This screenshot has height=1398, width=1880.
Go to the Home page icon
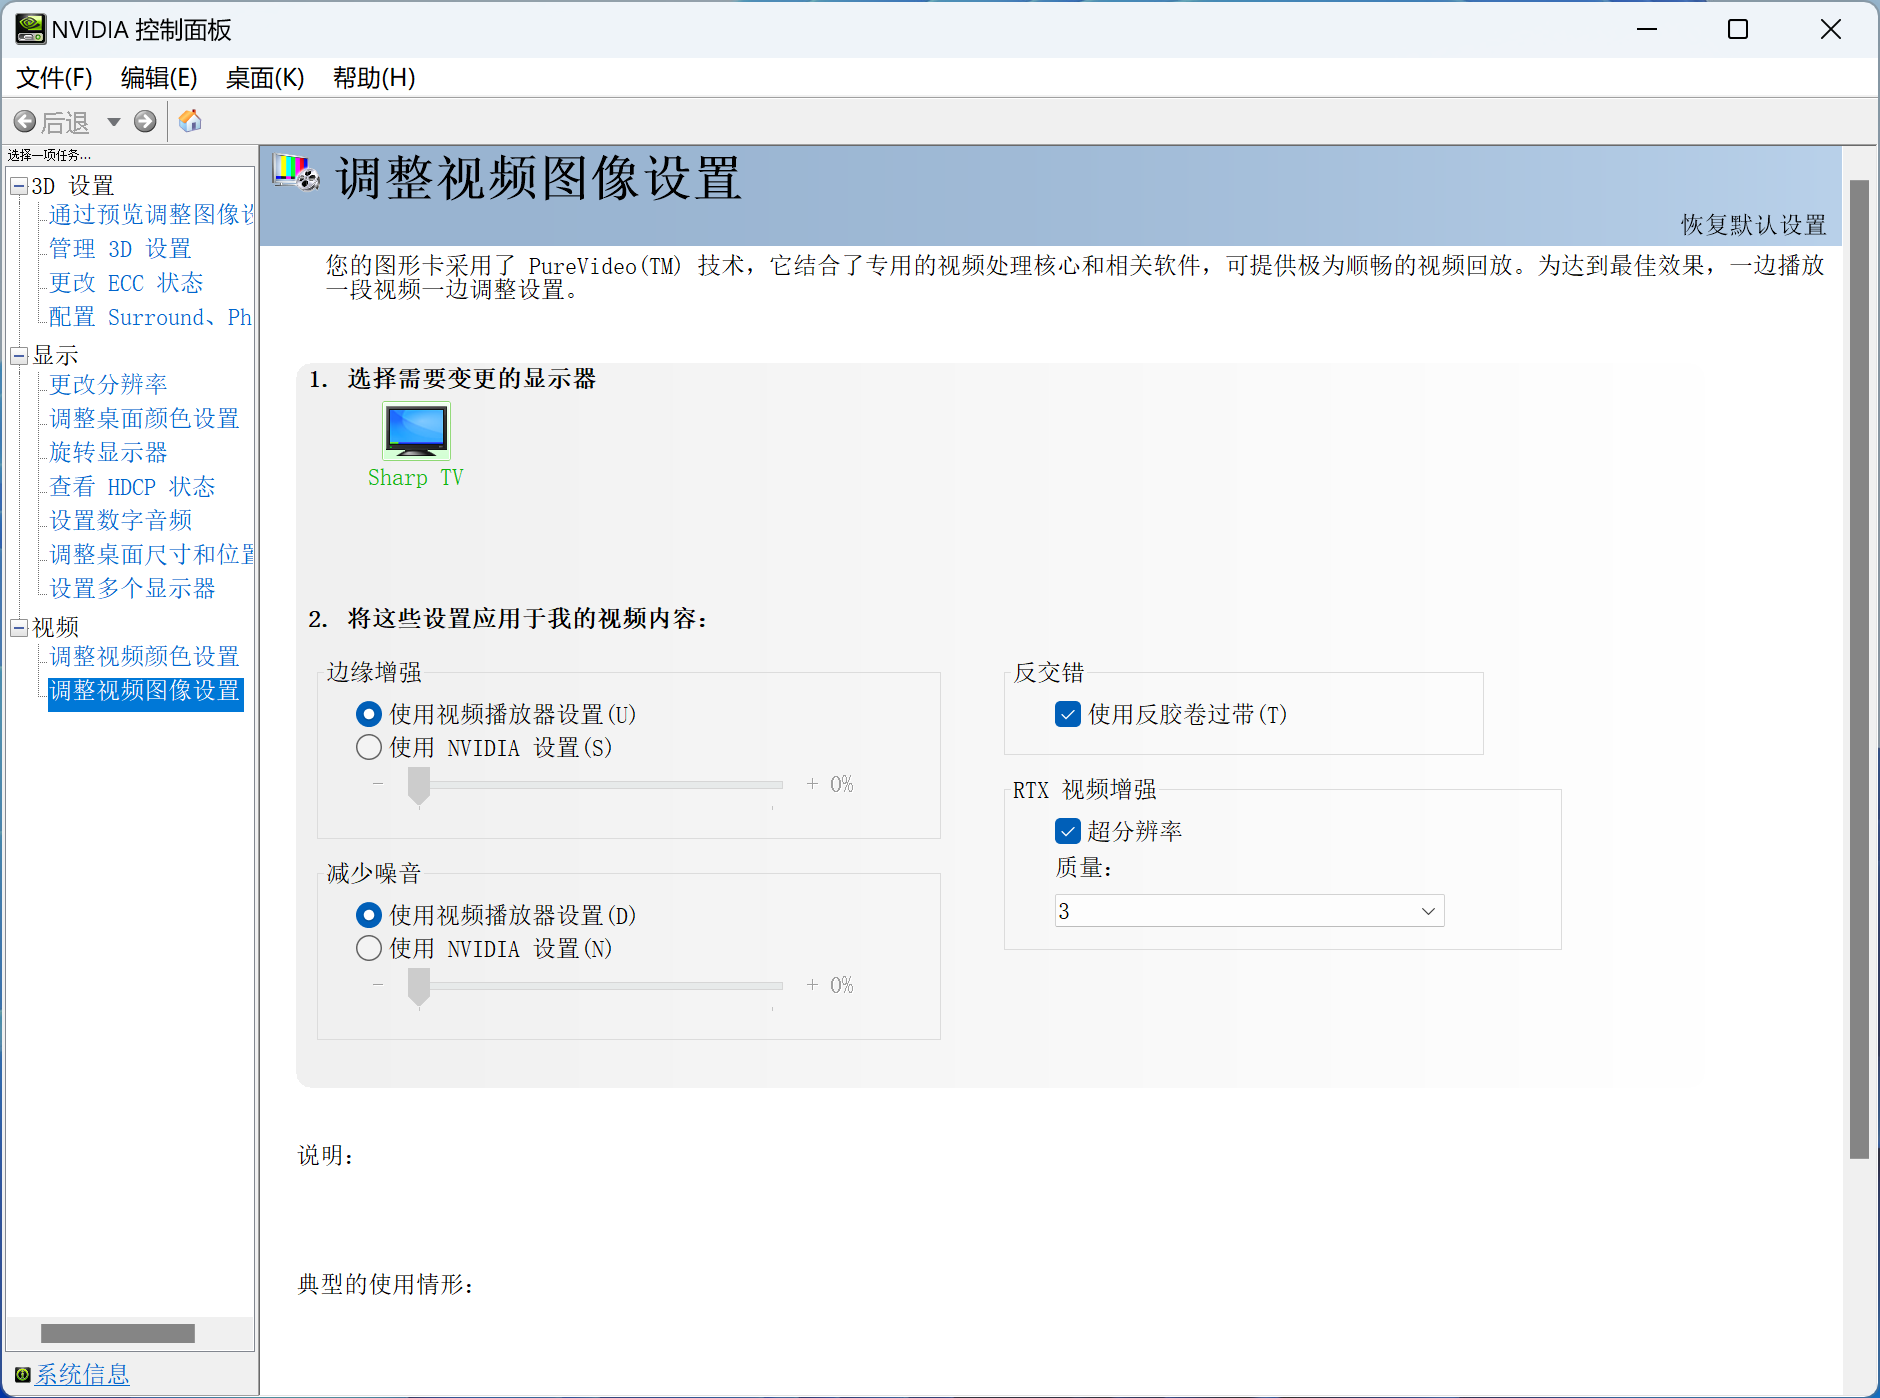pos(190,121)
